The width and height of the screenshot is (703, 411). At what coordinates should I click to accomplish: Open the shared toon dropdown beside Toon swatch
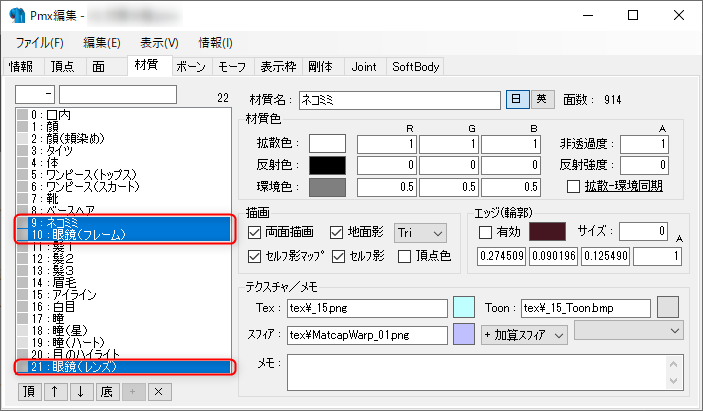point(629,330)
